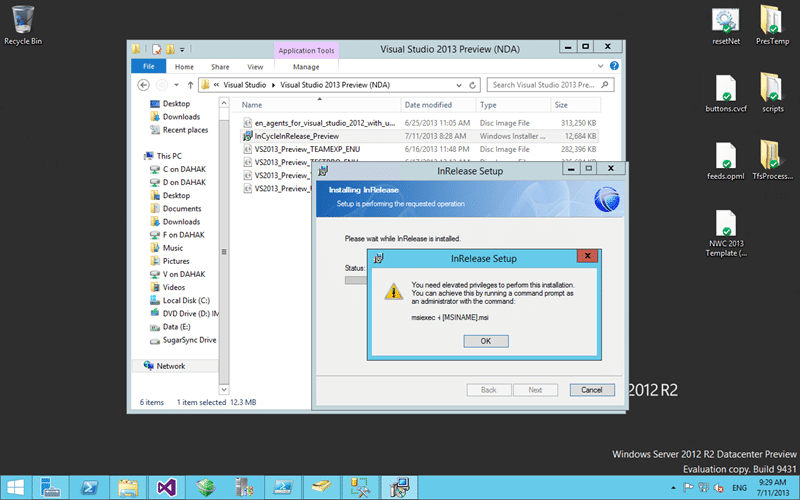The height and width of the screenshot is (500, 800).
Task: Open C on DAHAK network drive
Action: [x=178, y=169]
